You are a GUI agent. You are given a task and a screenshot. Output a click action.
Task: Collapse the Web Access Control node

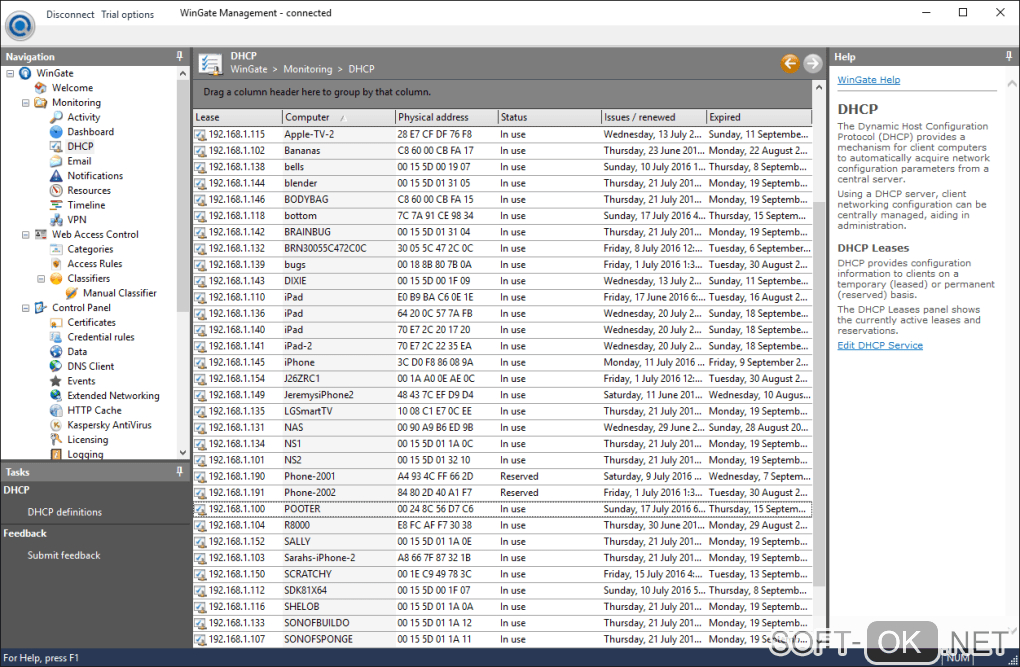coord(25,234)
